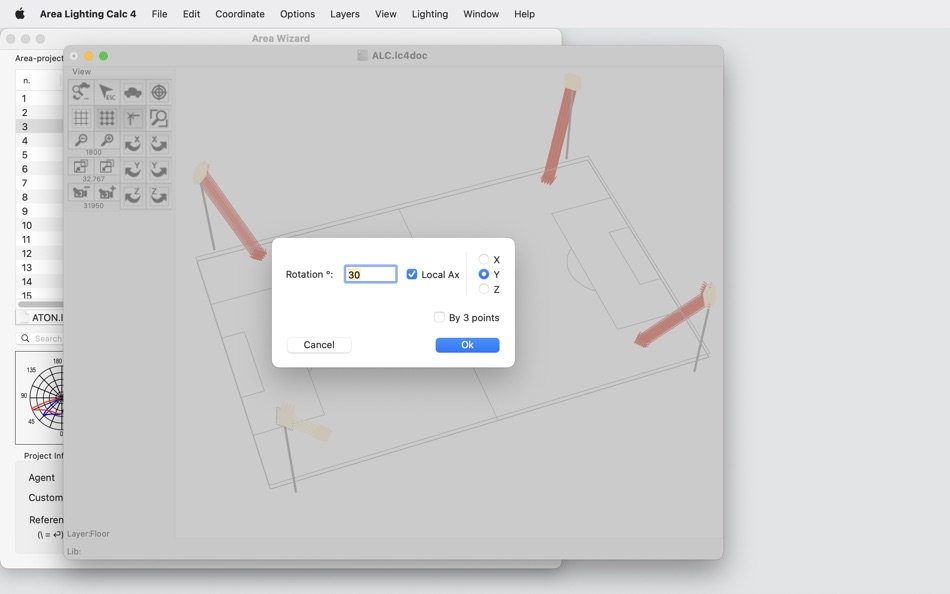Screen dimensions: 950x594
Task: Click rotate X clockwise icon
Action: (x=159, y=144)
